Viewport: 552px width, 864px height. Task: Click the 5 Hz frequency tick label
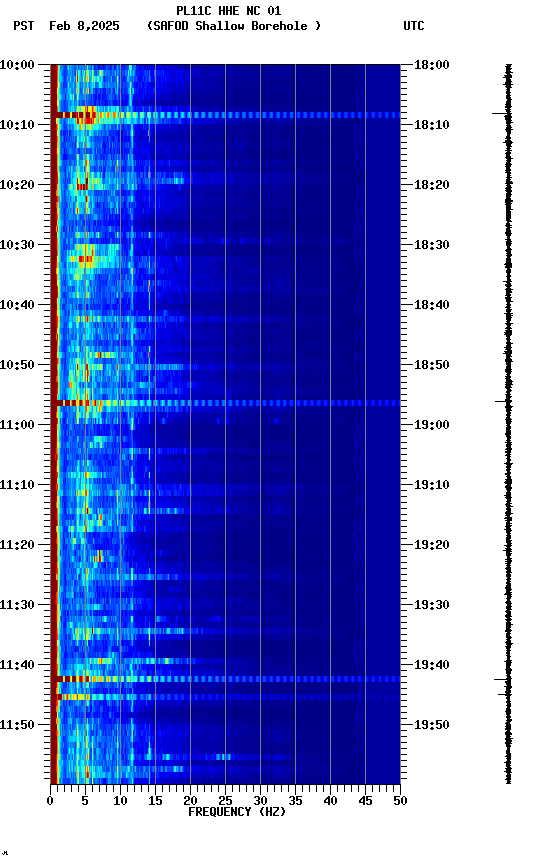pyautogui.click(x=85, y=801)
